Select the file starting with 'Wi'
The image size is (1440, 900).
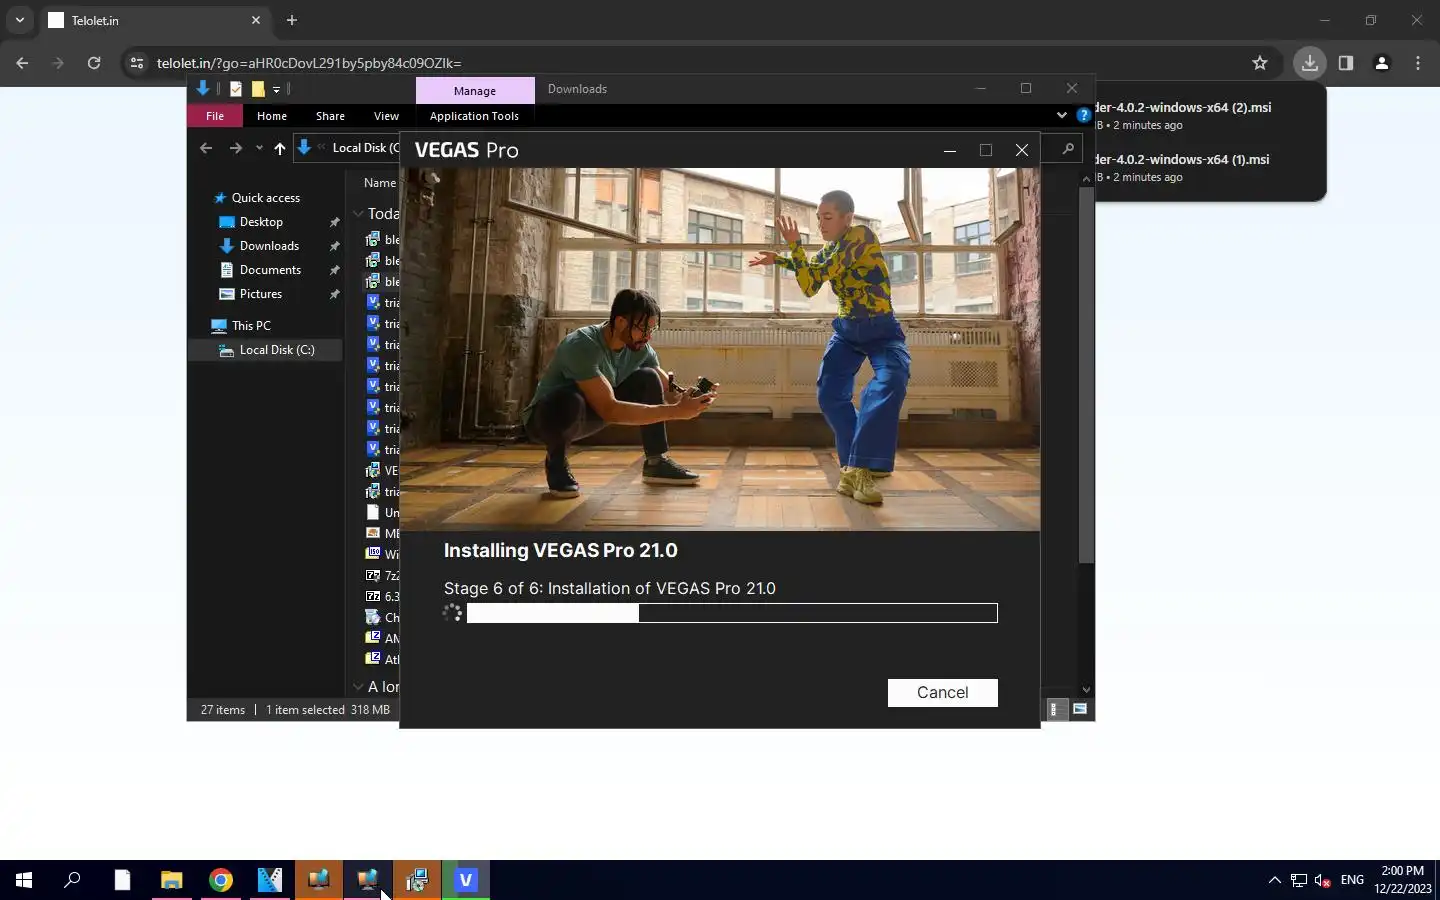click(x=383, y=554)
